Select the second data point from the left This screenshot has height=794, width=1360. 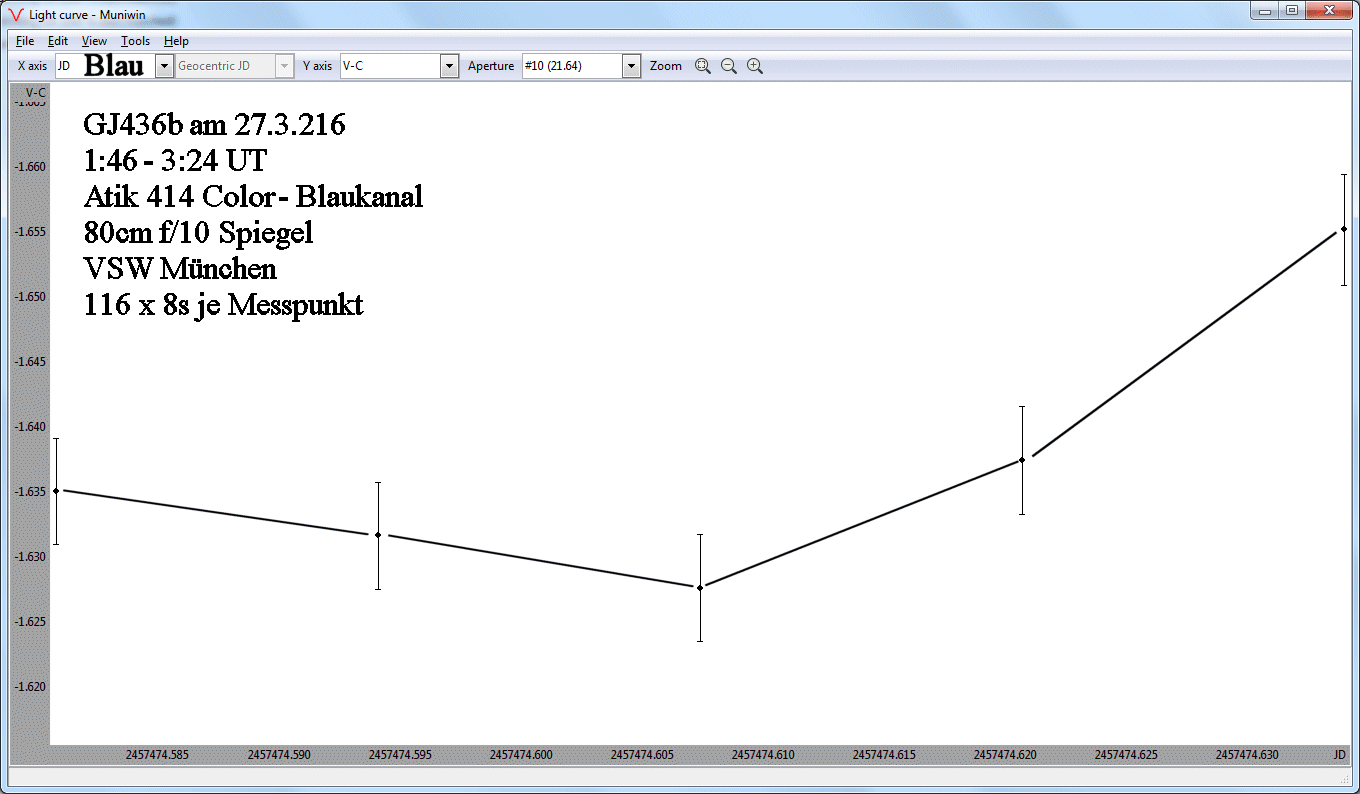[378, 535]
